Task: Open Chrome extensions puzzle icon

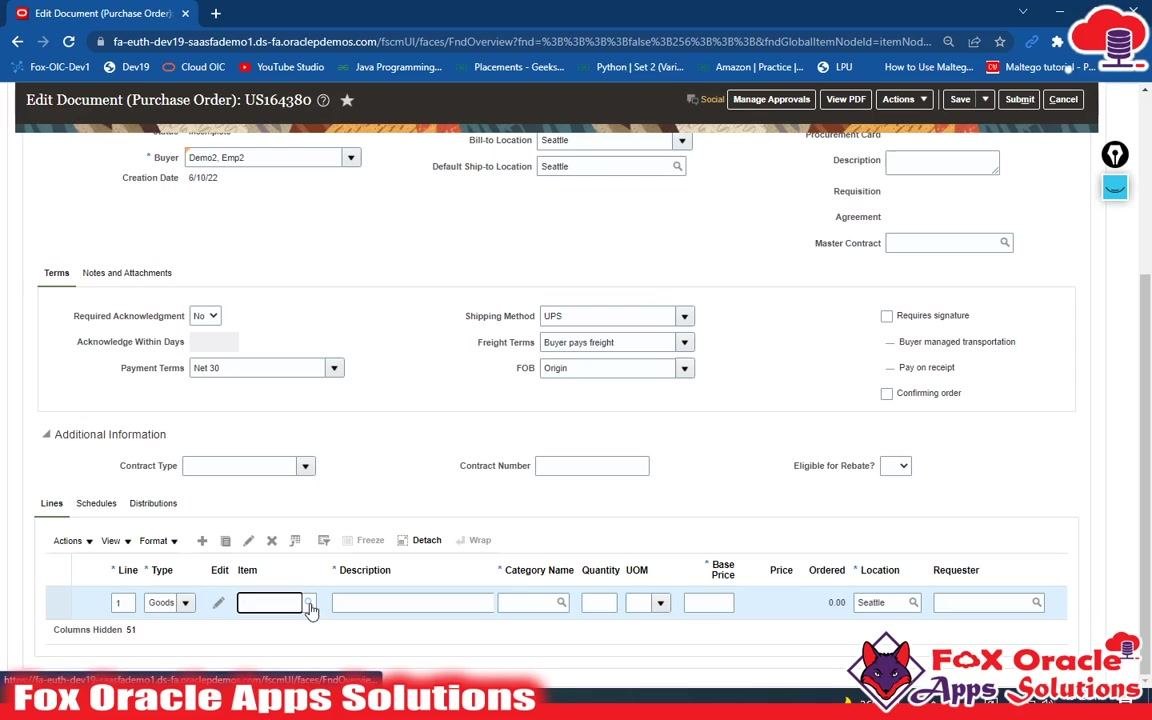Action: (x=1057, y=42)
